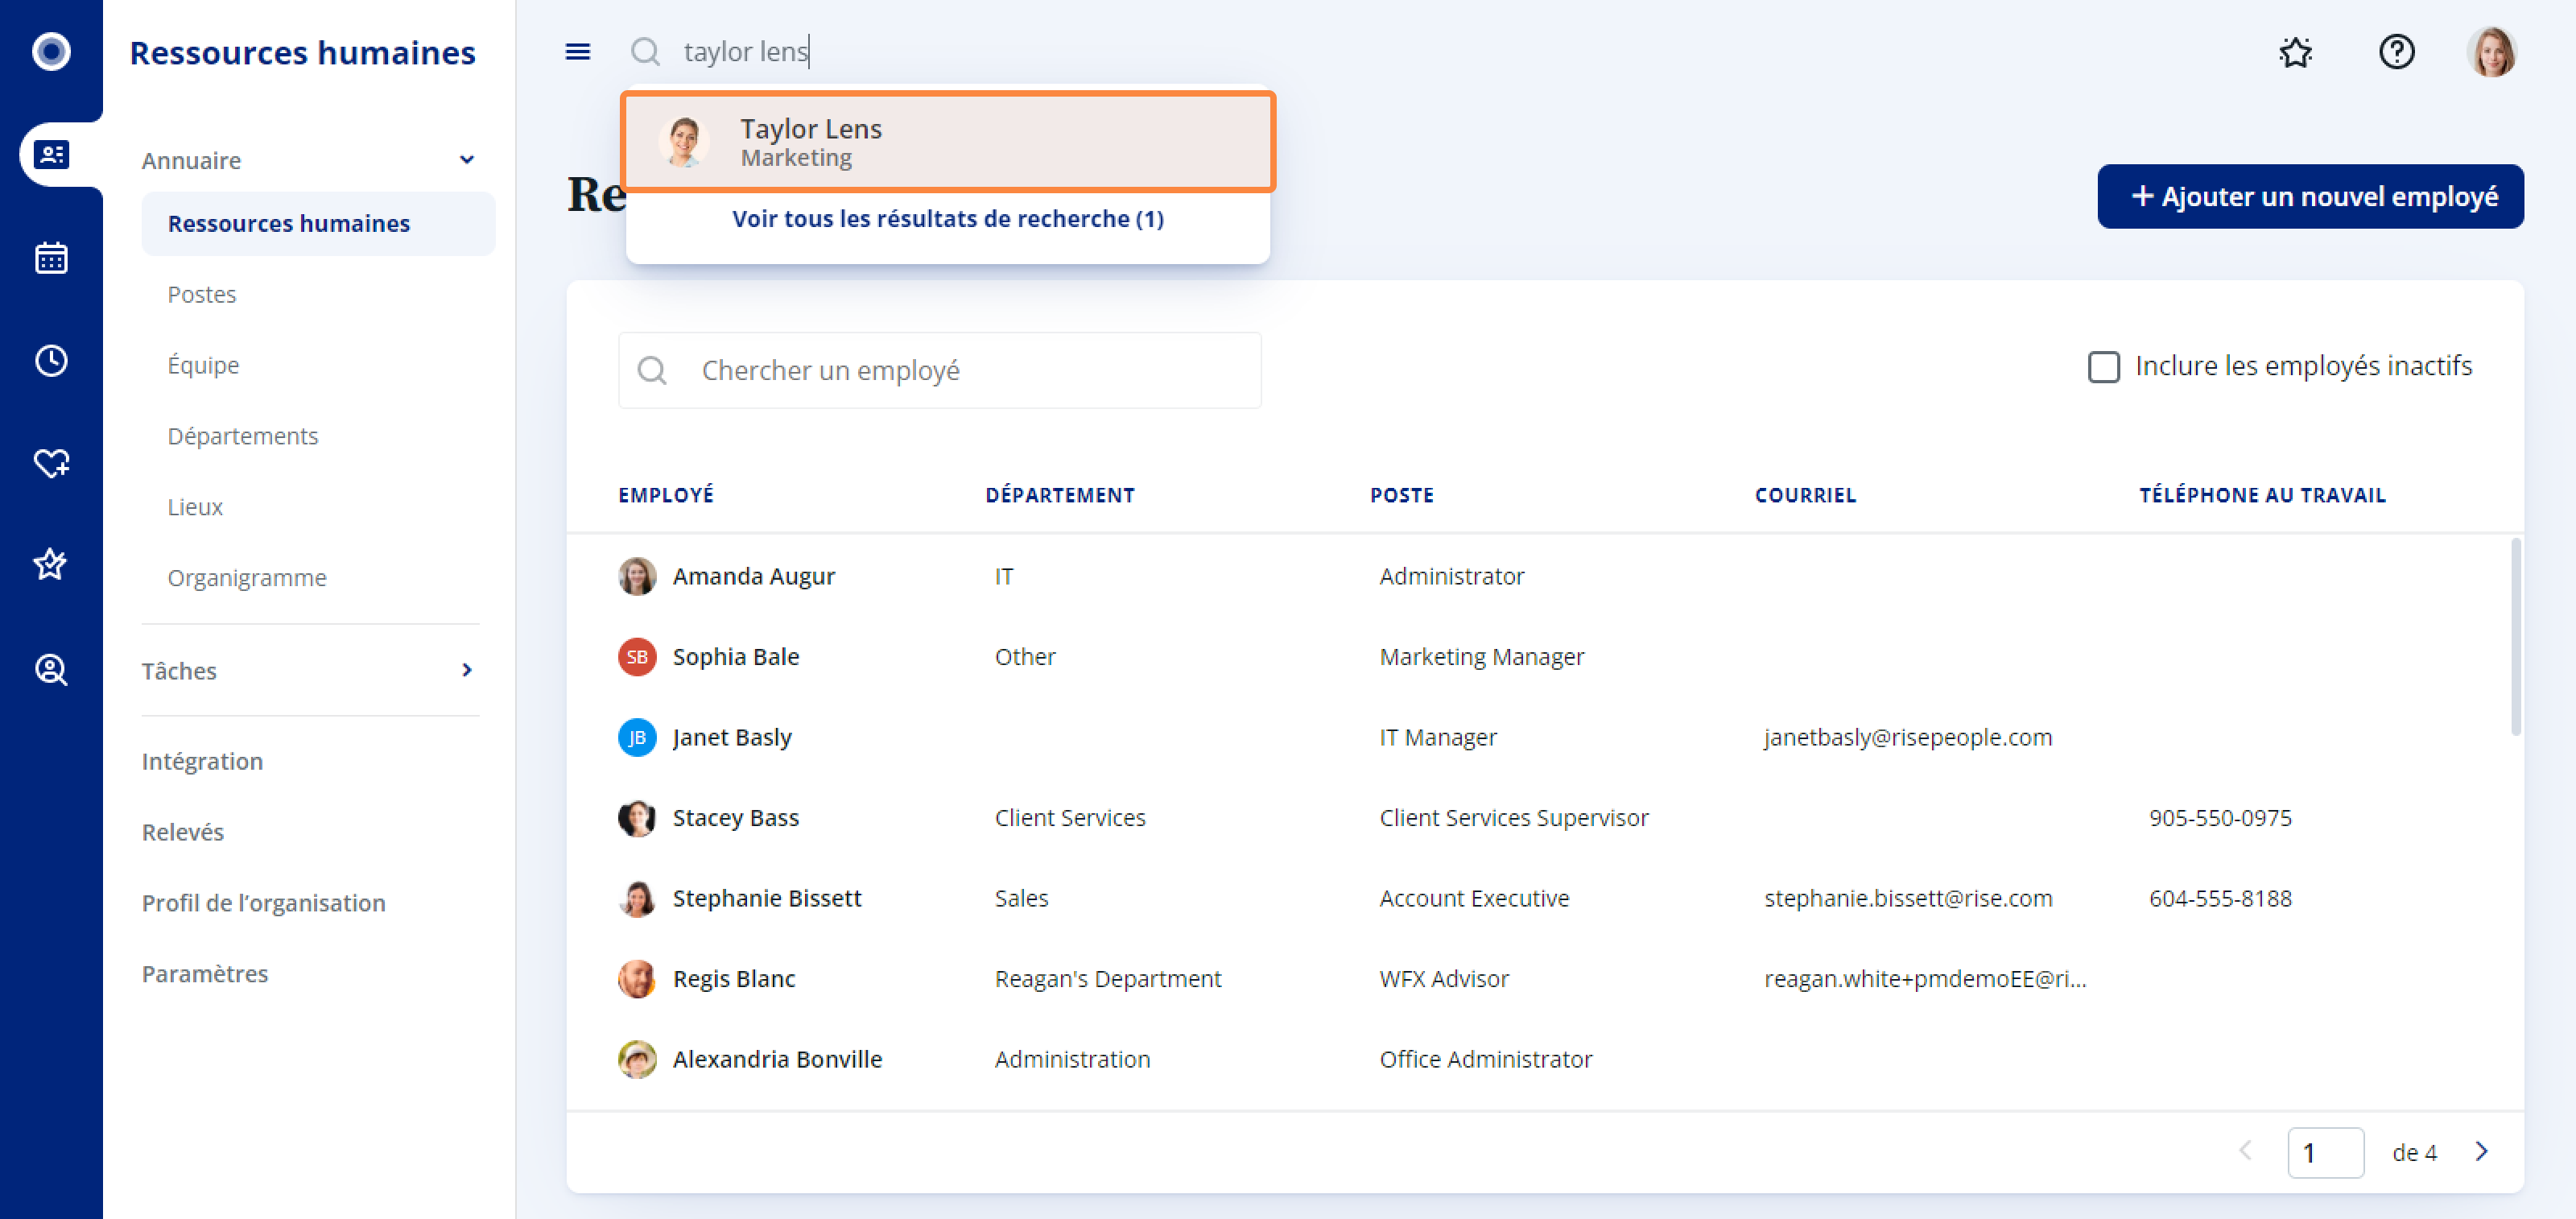
Task: Click Client Services Supervisor cell
Action: coord(1514,818)
